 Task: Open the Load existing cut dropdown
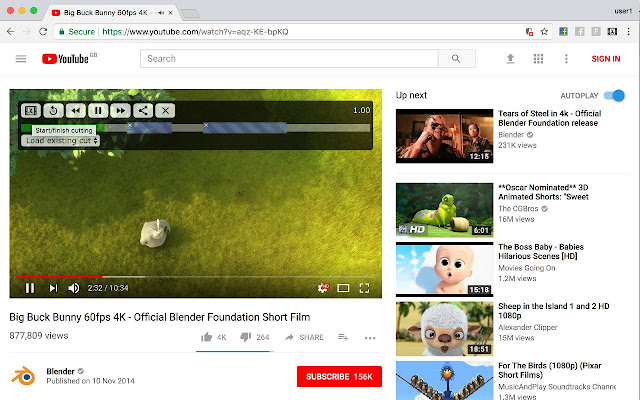tap(60, 140)
